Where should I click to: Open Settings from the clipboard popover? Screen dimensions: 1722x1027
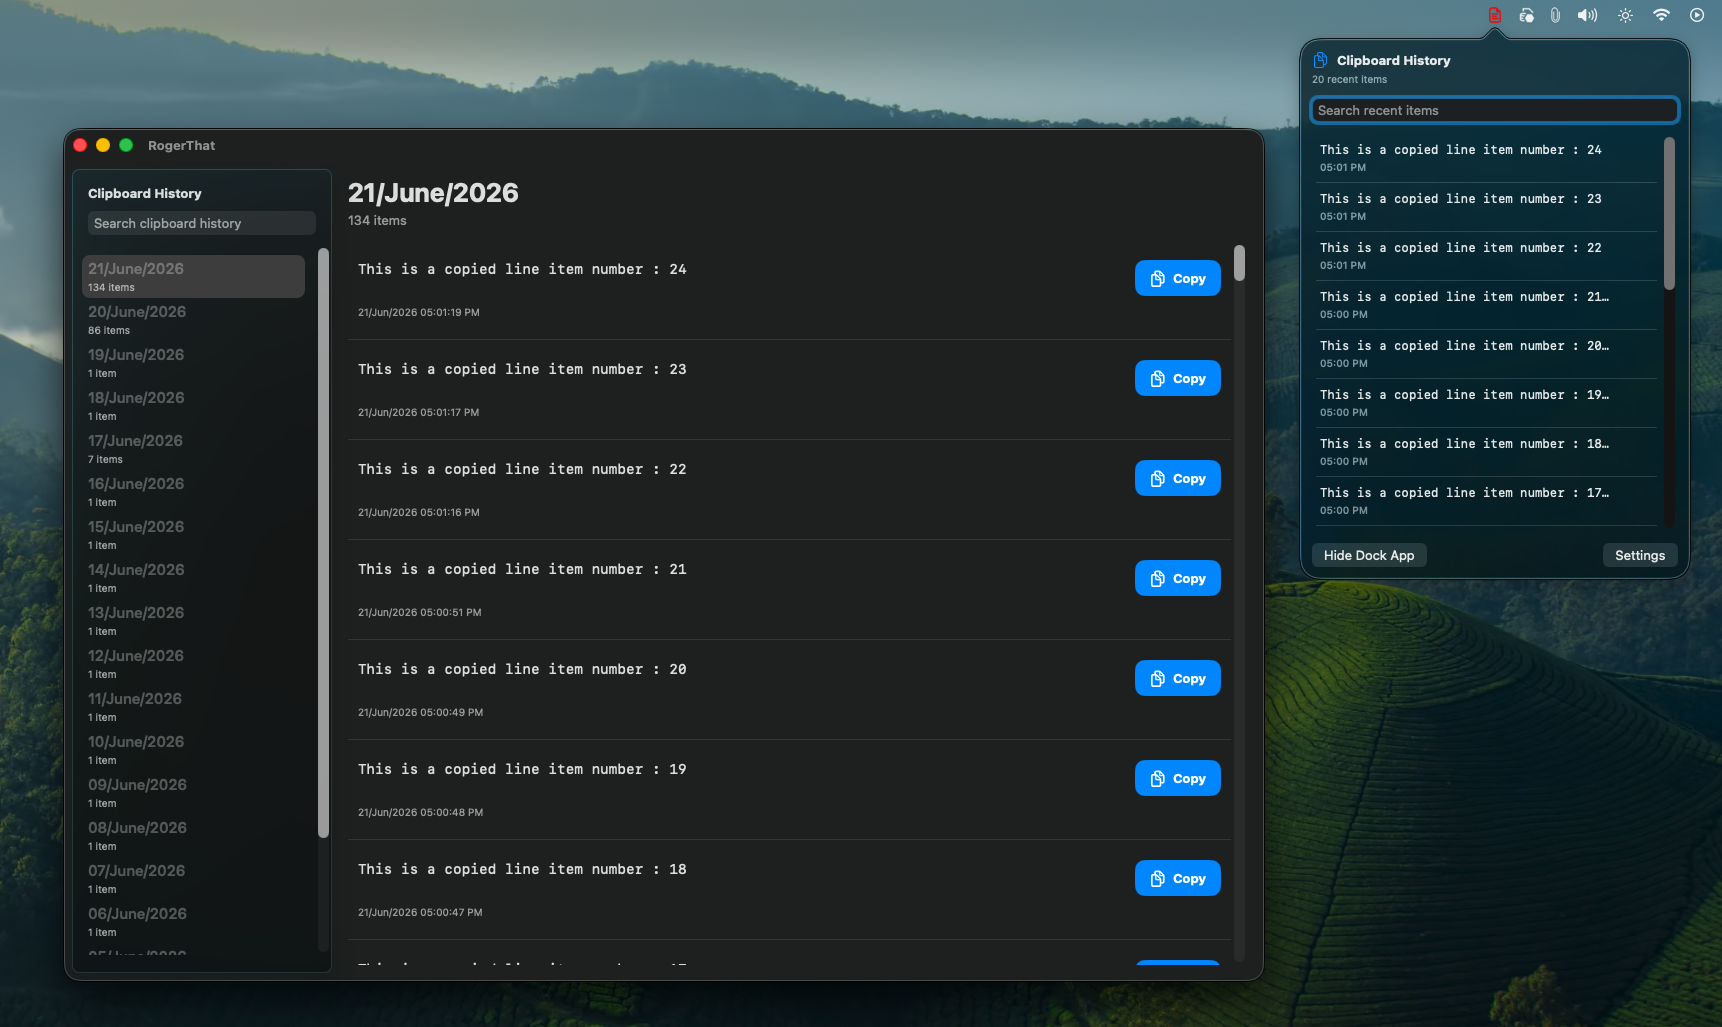(x=1639, y=555)
